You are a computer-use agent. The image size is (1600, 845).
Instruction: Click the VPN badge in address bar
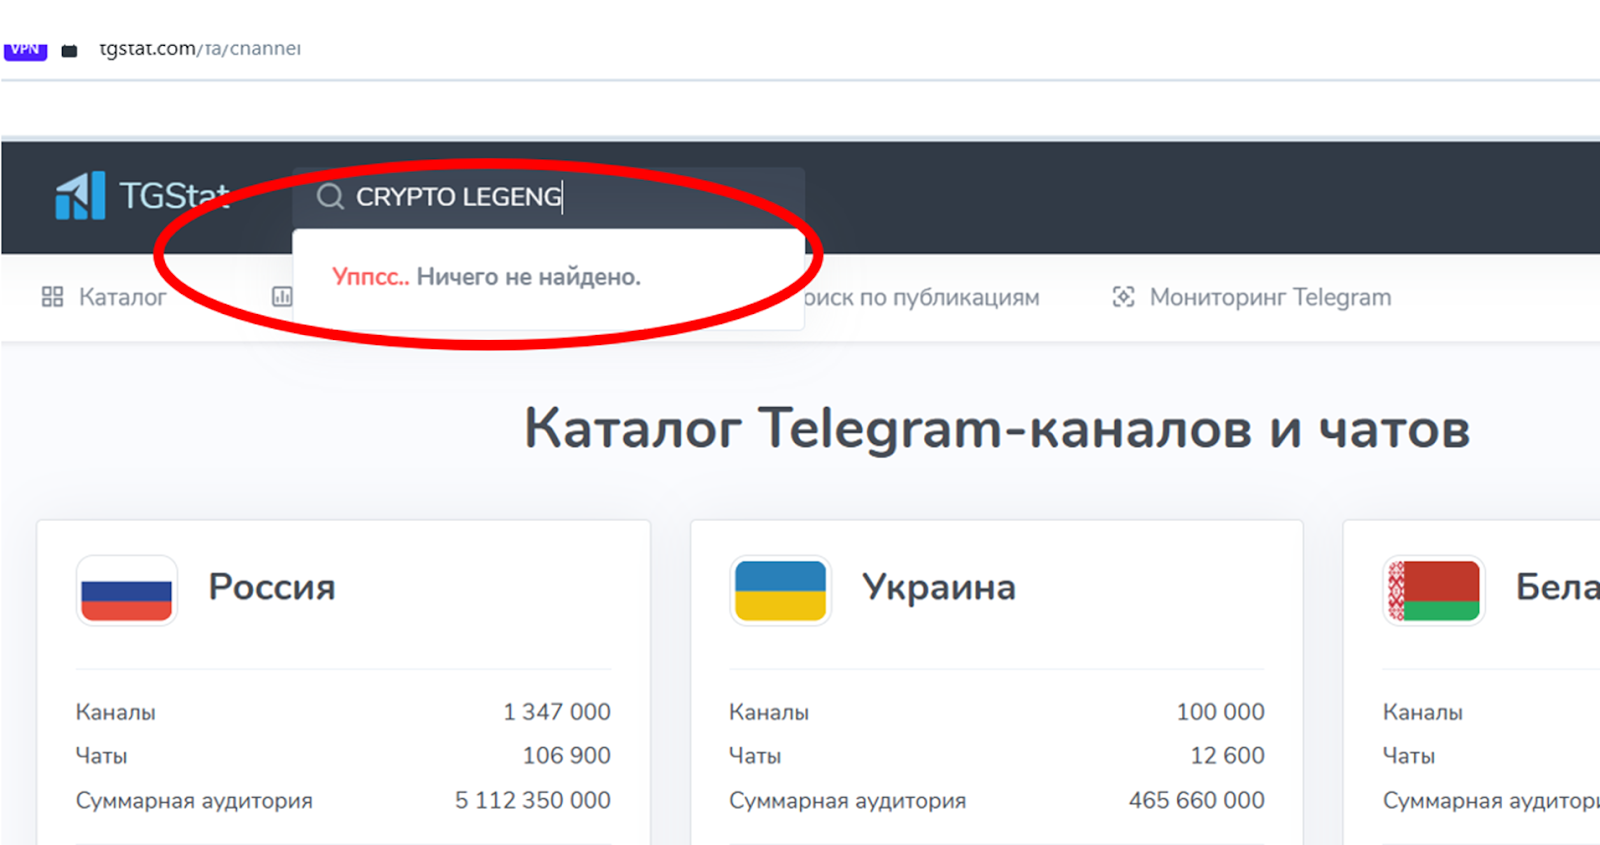(x=25, y=50)
